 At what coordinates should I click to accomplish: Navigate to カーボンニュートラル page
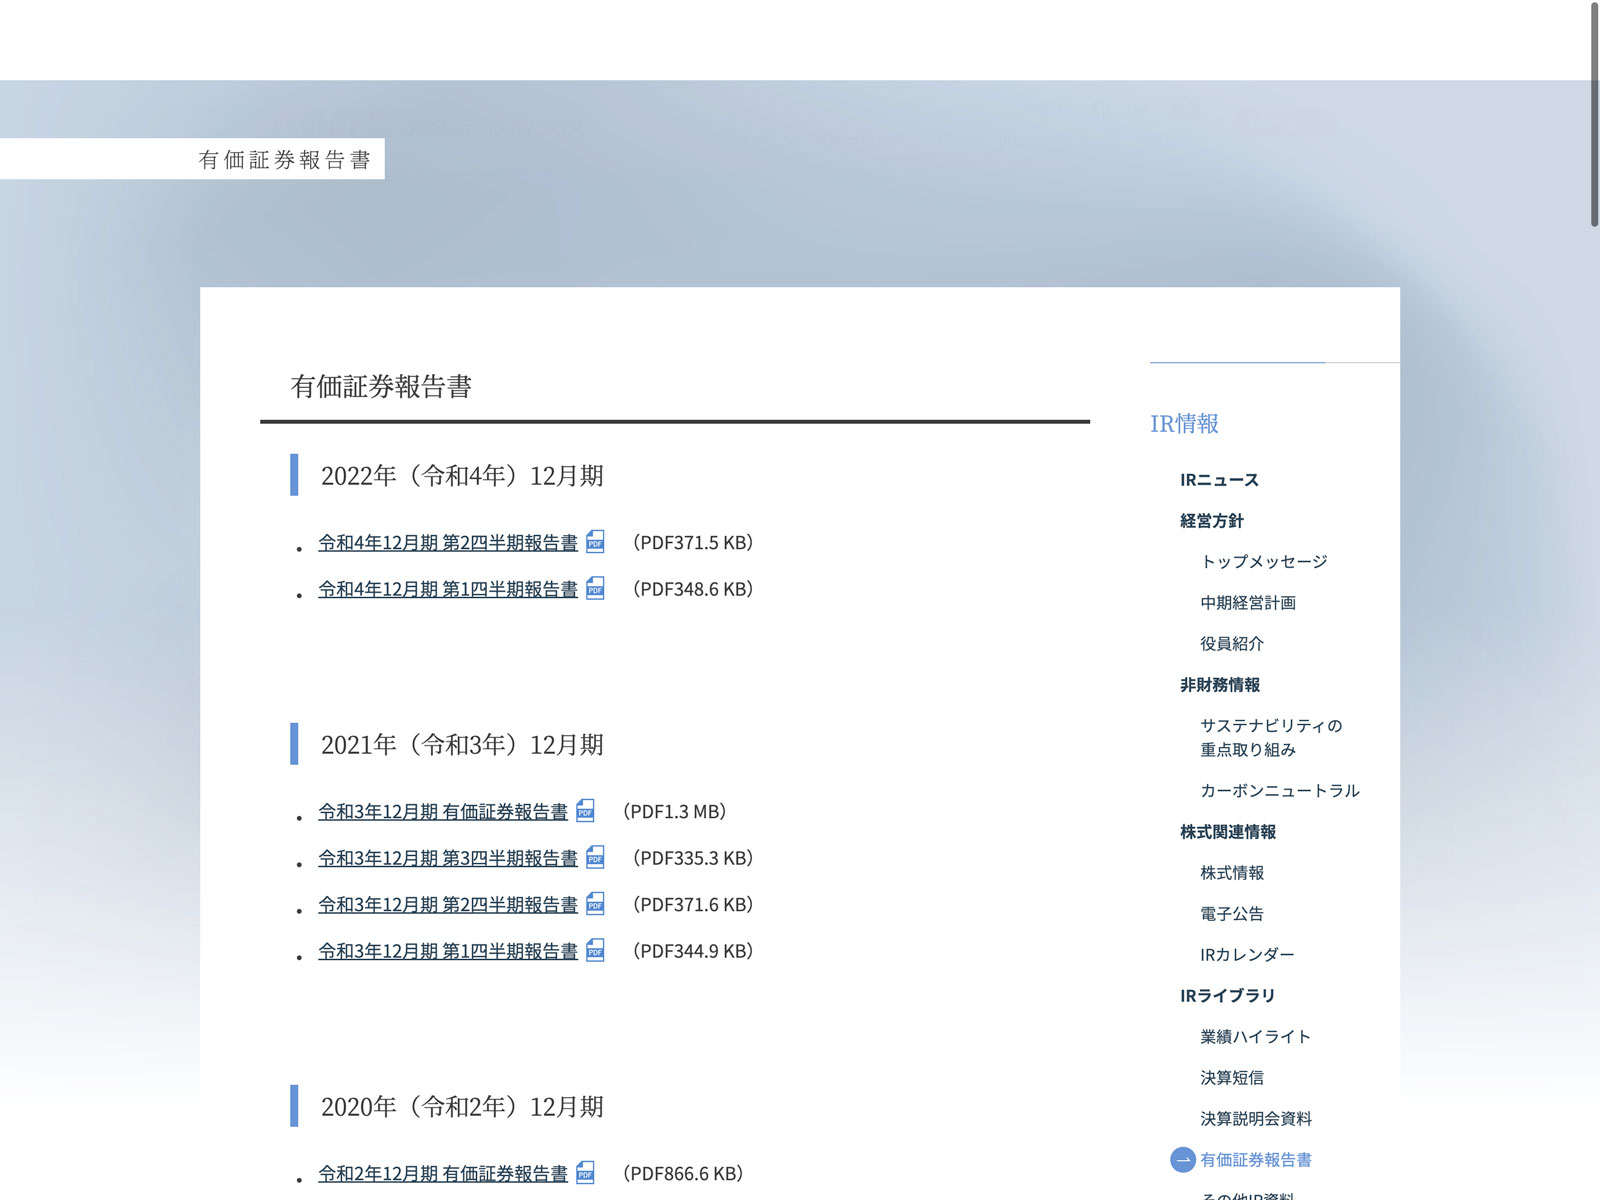click(x=1280, y=791)
